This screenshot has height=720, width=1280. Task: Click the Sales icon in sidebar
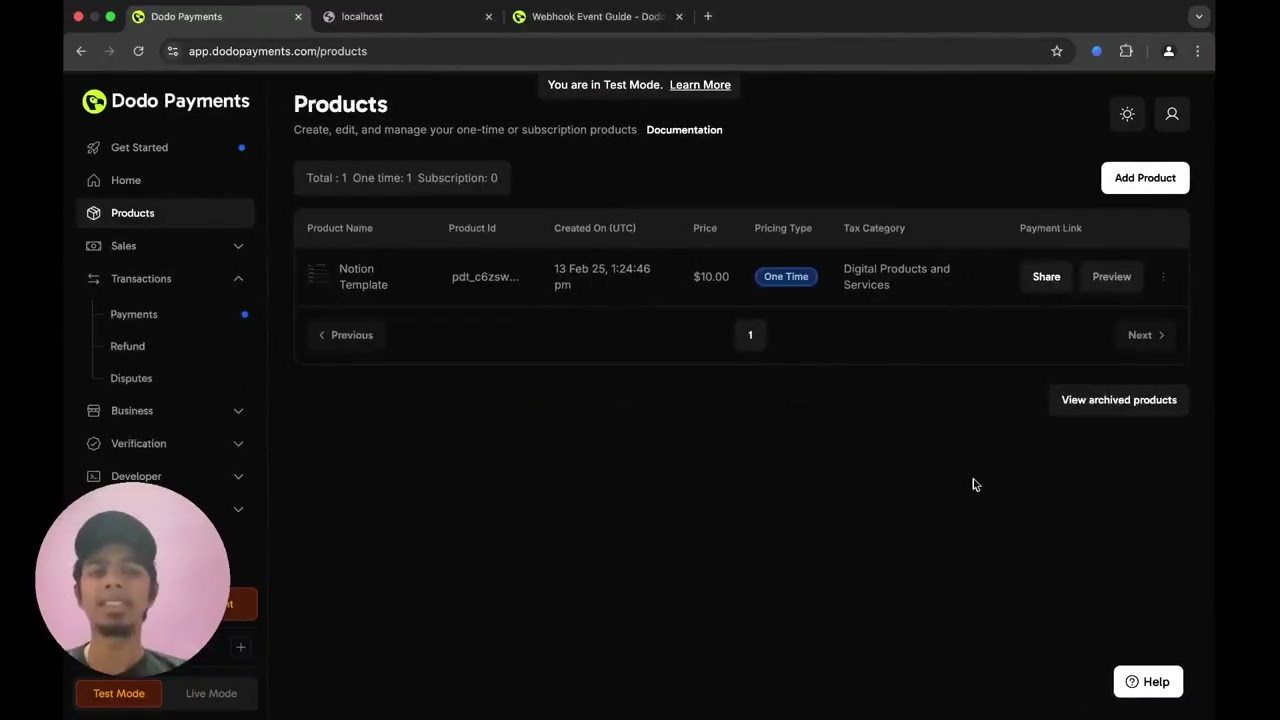coord(93,246)
